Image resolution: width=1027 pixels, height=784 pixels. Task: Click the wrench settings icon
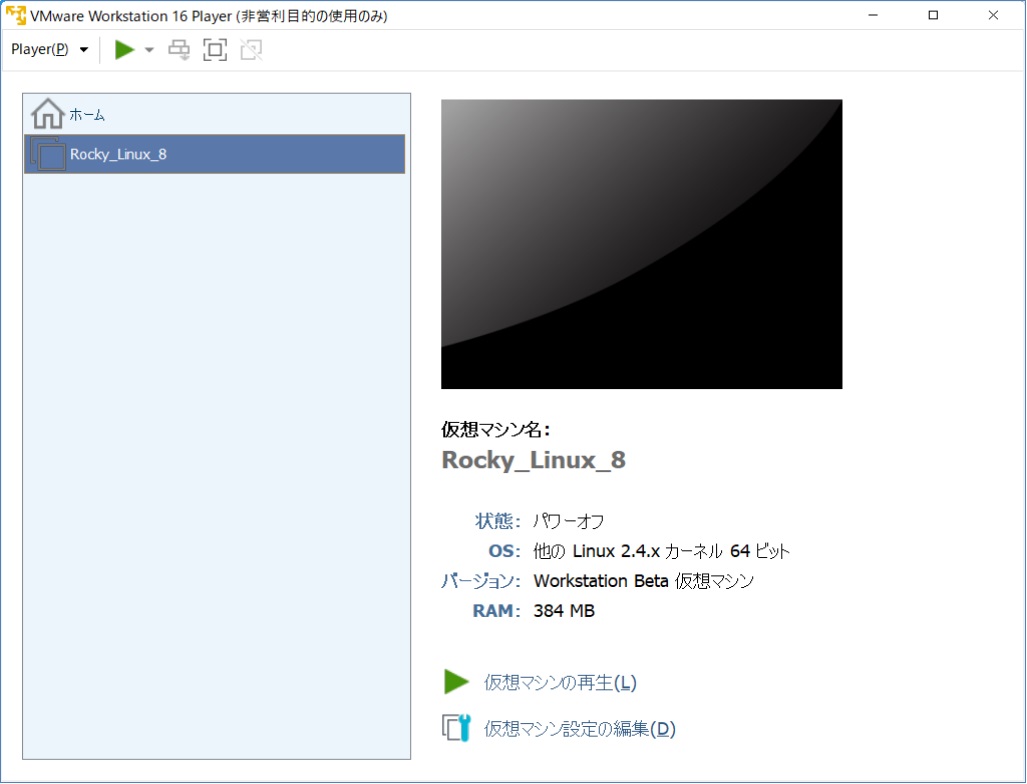(x=457, y=728)
